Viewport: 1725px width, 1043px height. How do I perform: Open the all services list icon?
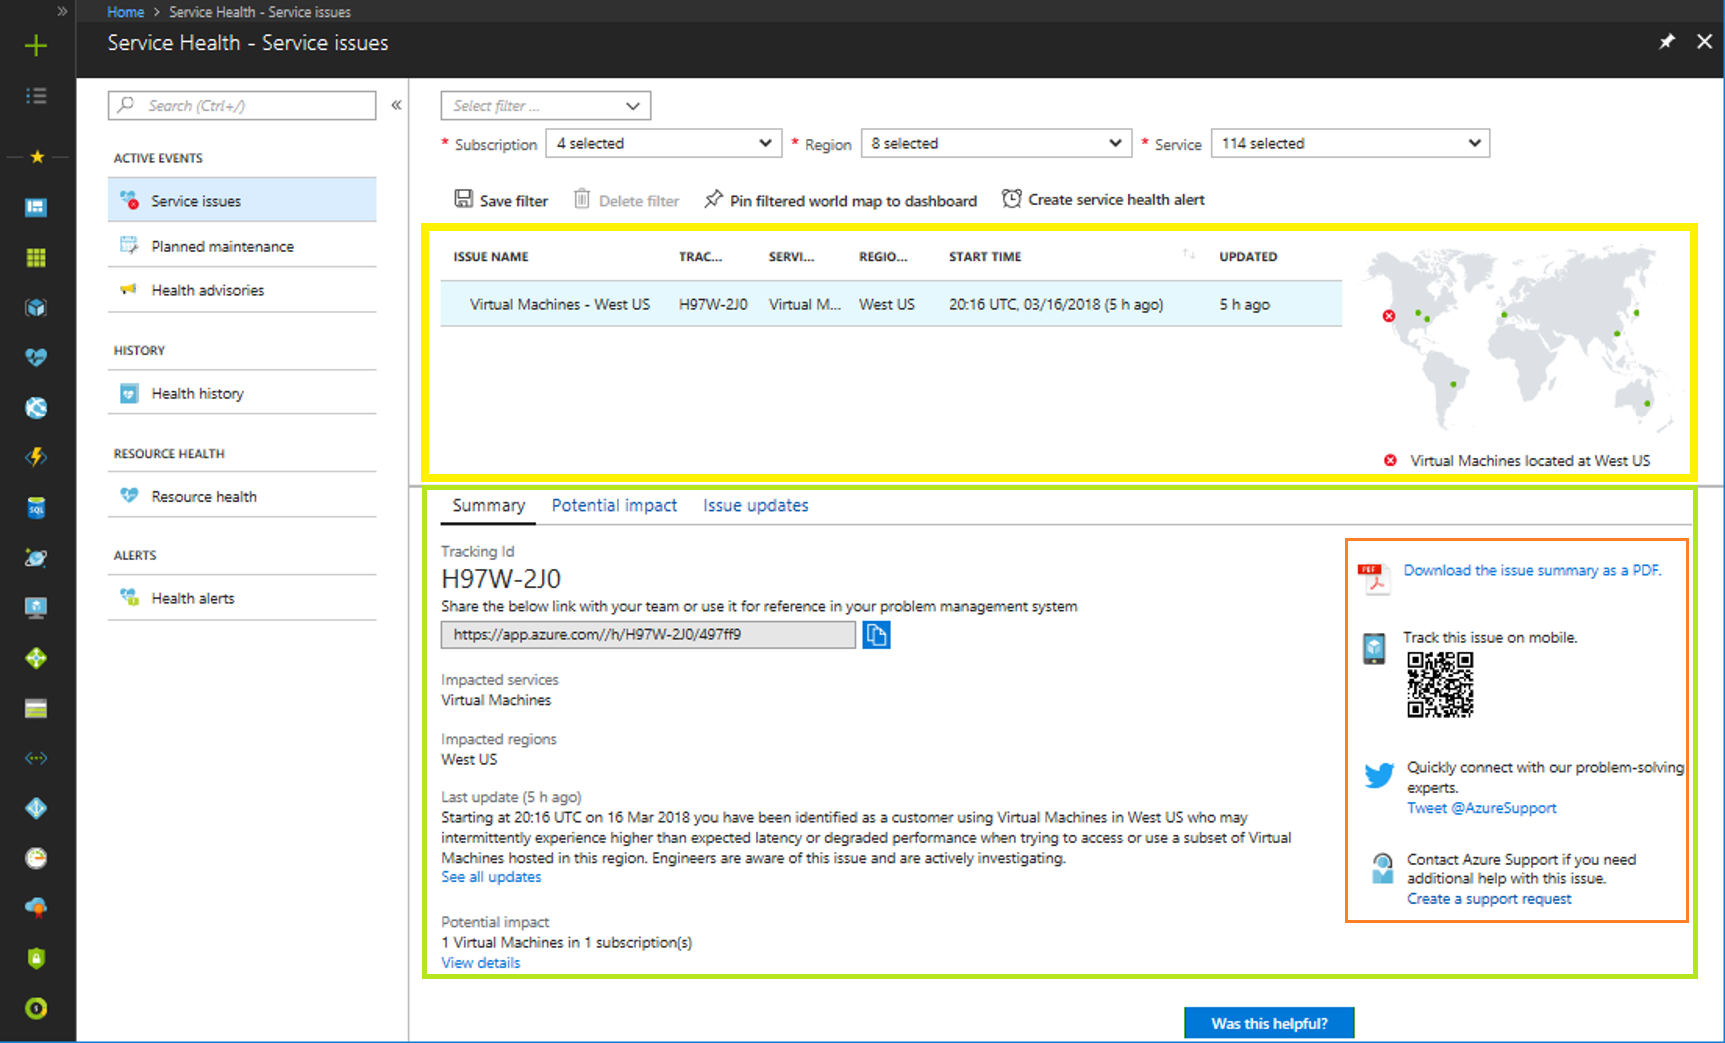(36, 96)
